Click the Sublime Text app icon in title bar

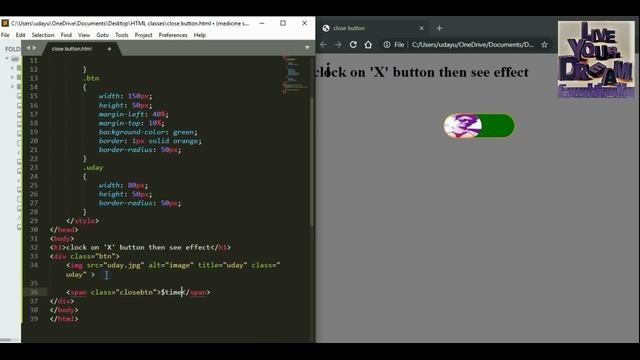[5, 23]
